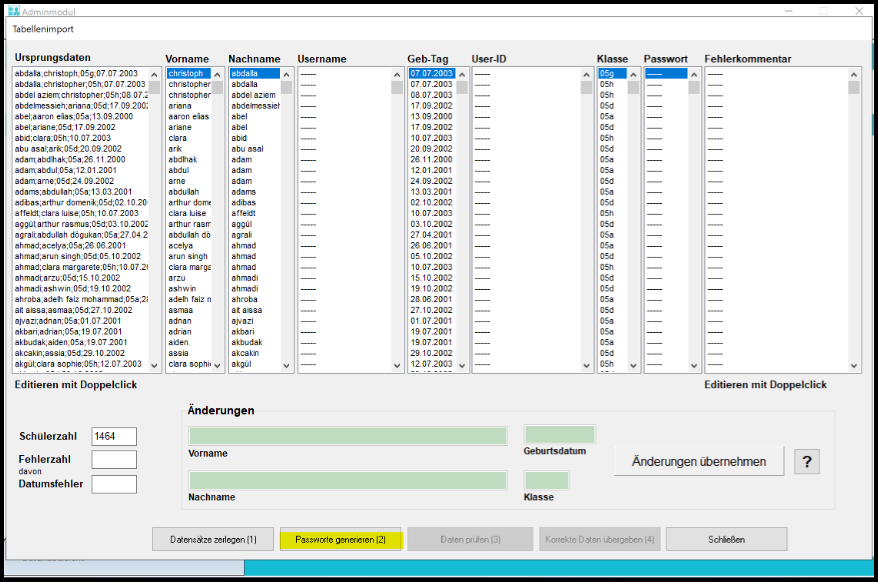The height and width of the screenshot is (582, 878).
Task: Select 'abdelmessieh' in the Nachname list
Action: click(x=255, y=106)
